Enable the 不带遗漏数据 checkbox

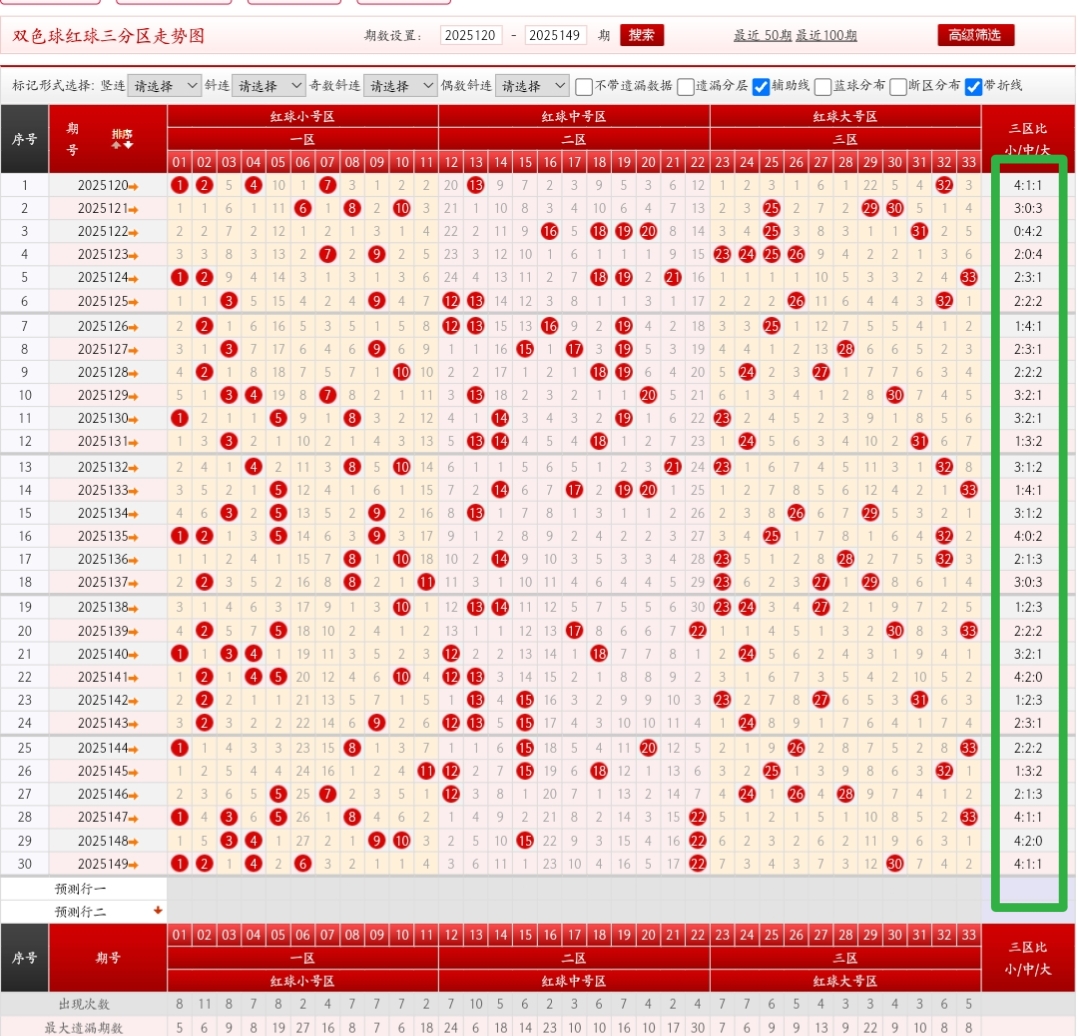pyautogui.click(x=584, y=86)
